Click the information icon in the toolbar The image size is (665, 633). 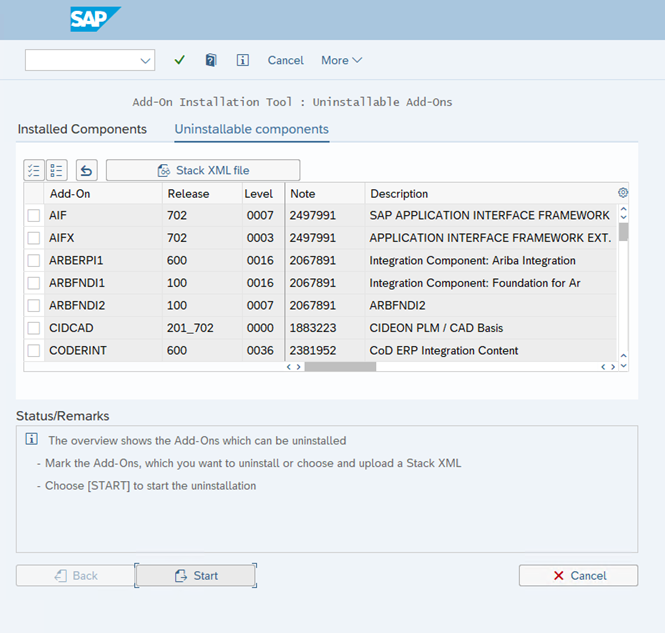click(x=243, y=60)
